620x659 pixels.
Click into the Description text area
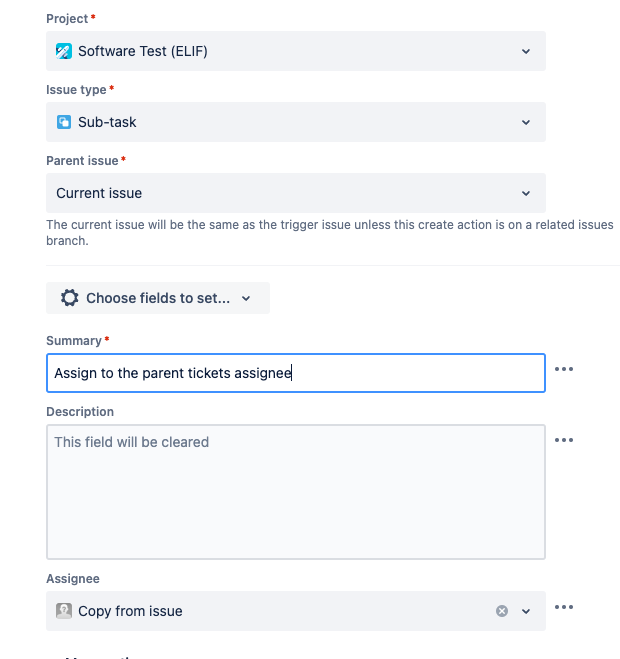(296, 492)
